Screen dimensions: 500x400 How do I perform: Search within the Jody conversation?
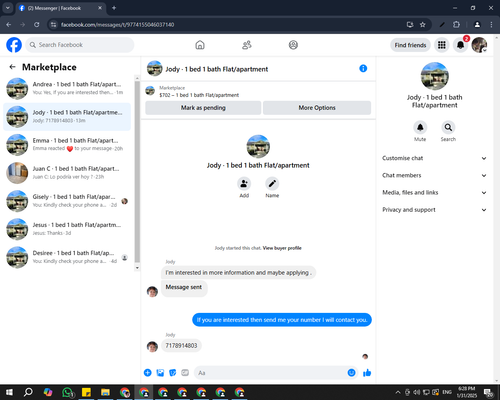tap(448, 127)
